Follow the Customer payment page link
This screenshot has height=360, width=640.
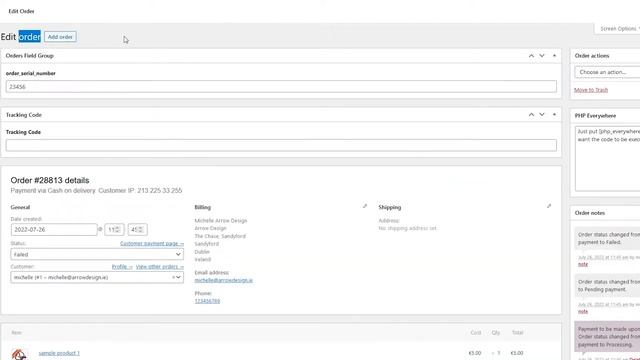[x=152, y=243]
